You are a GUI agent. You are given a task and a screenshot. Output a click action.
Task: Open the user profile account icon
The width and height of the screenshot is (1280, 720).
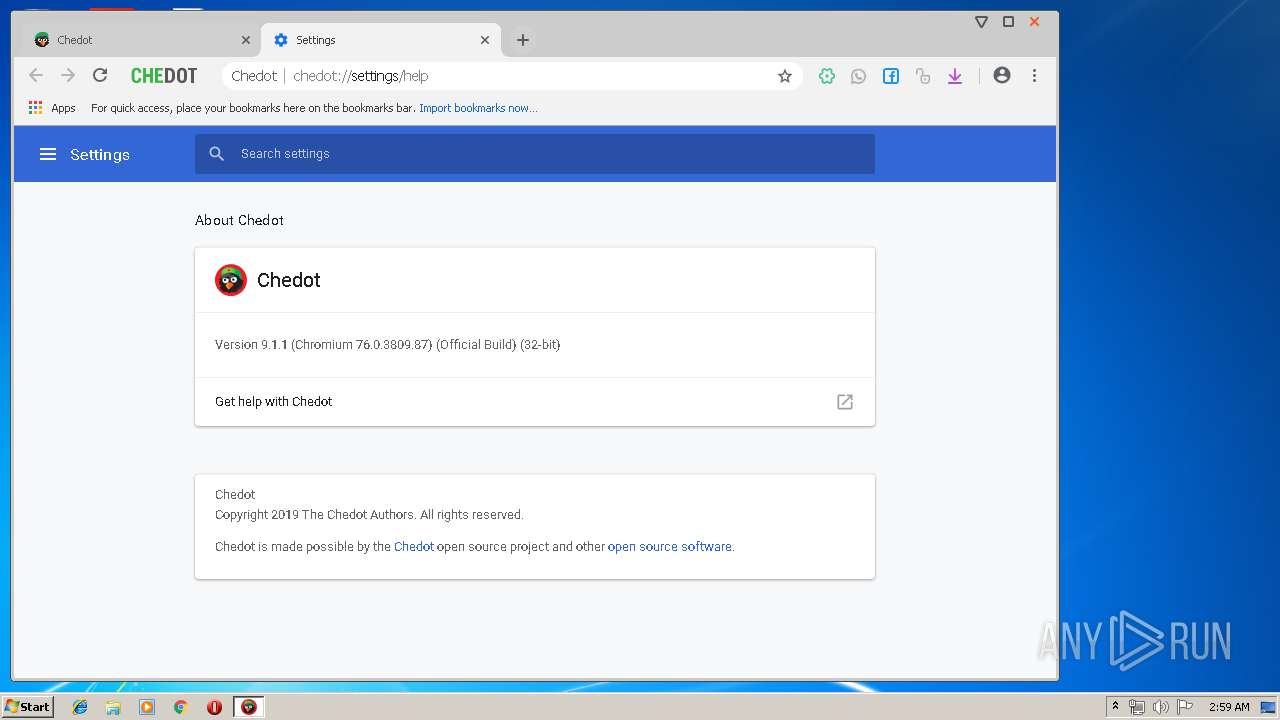point(1002,75)
